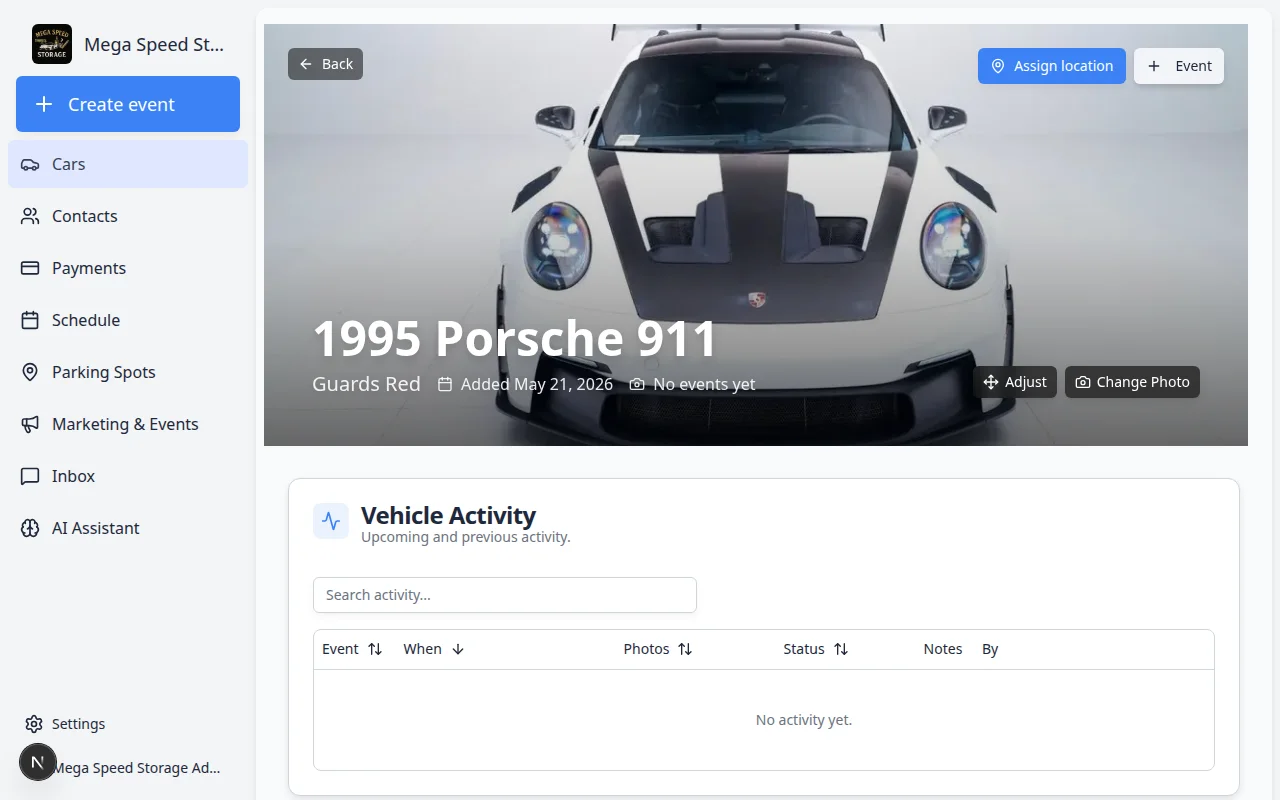Click the Back button

pos(325,64)
